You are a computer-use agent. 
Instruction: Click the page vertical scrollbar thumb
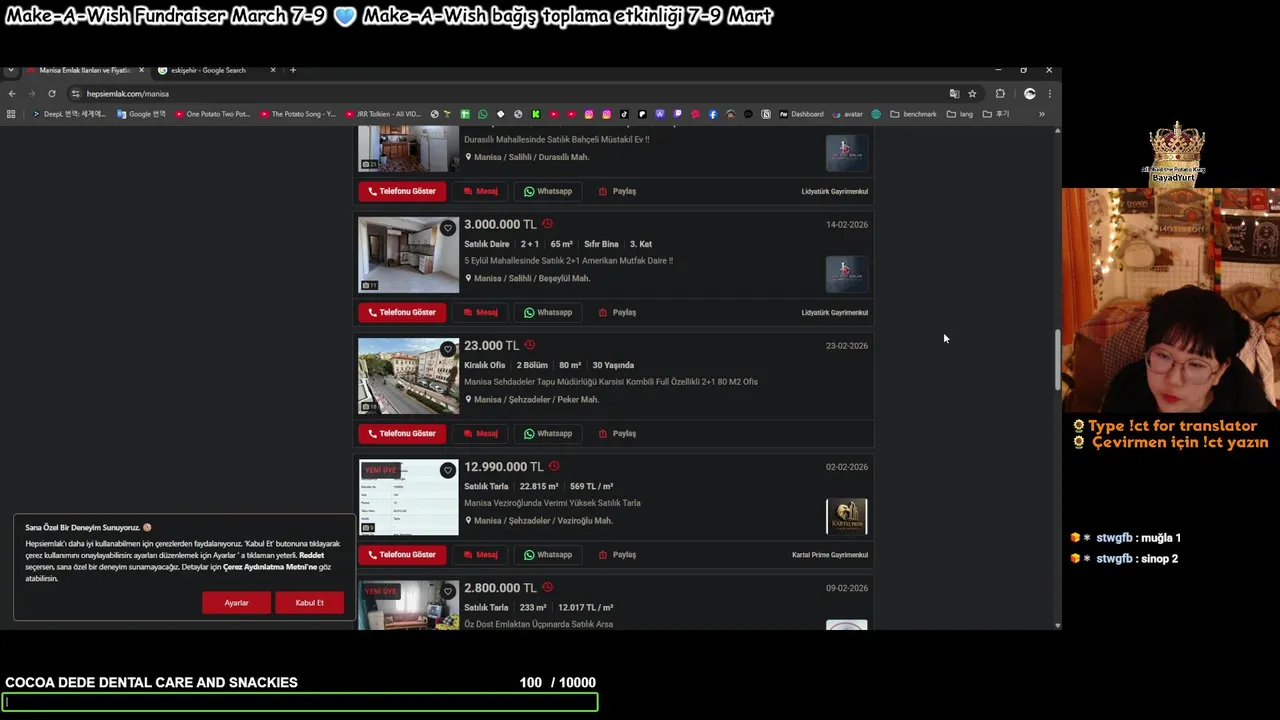pos(1057,360)
